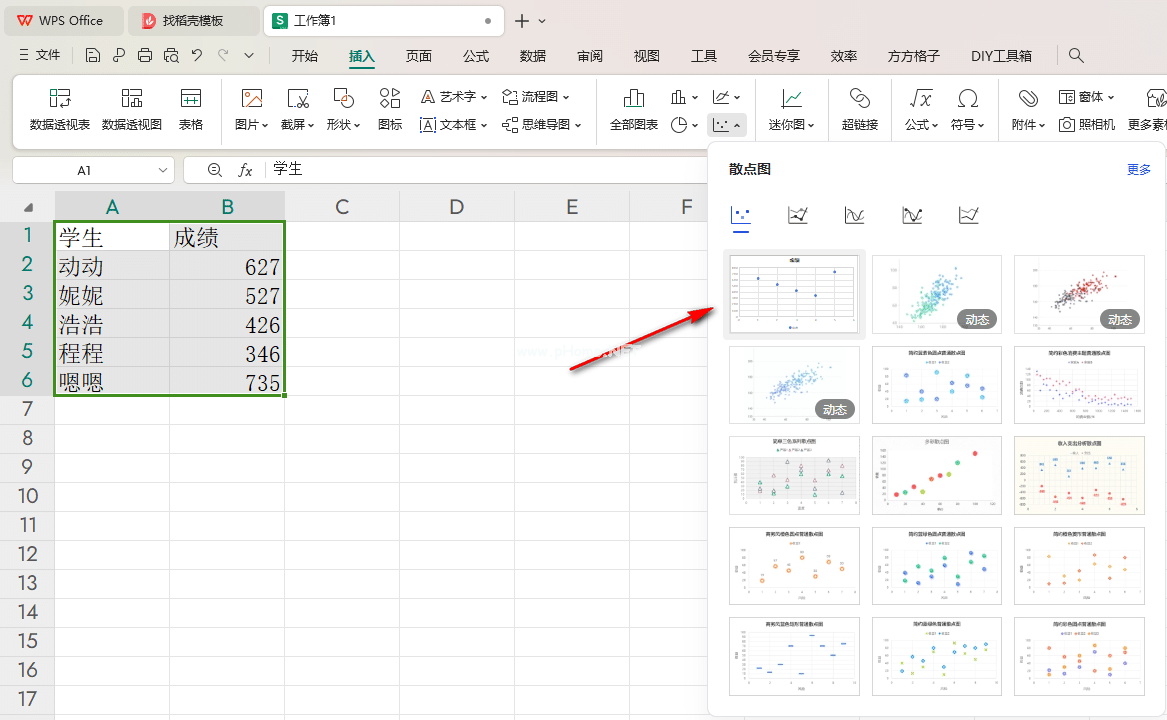The height and width of the screenshot is (720, 1167).
Task: Select cell containing 成绩
Action: click(227, 237)
